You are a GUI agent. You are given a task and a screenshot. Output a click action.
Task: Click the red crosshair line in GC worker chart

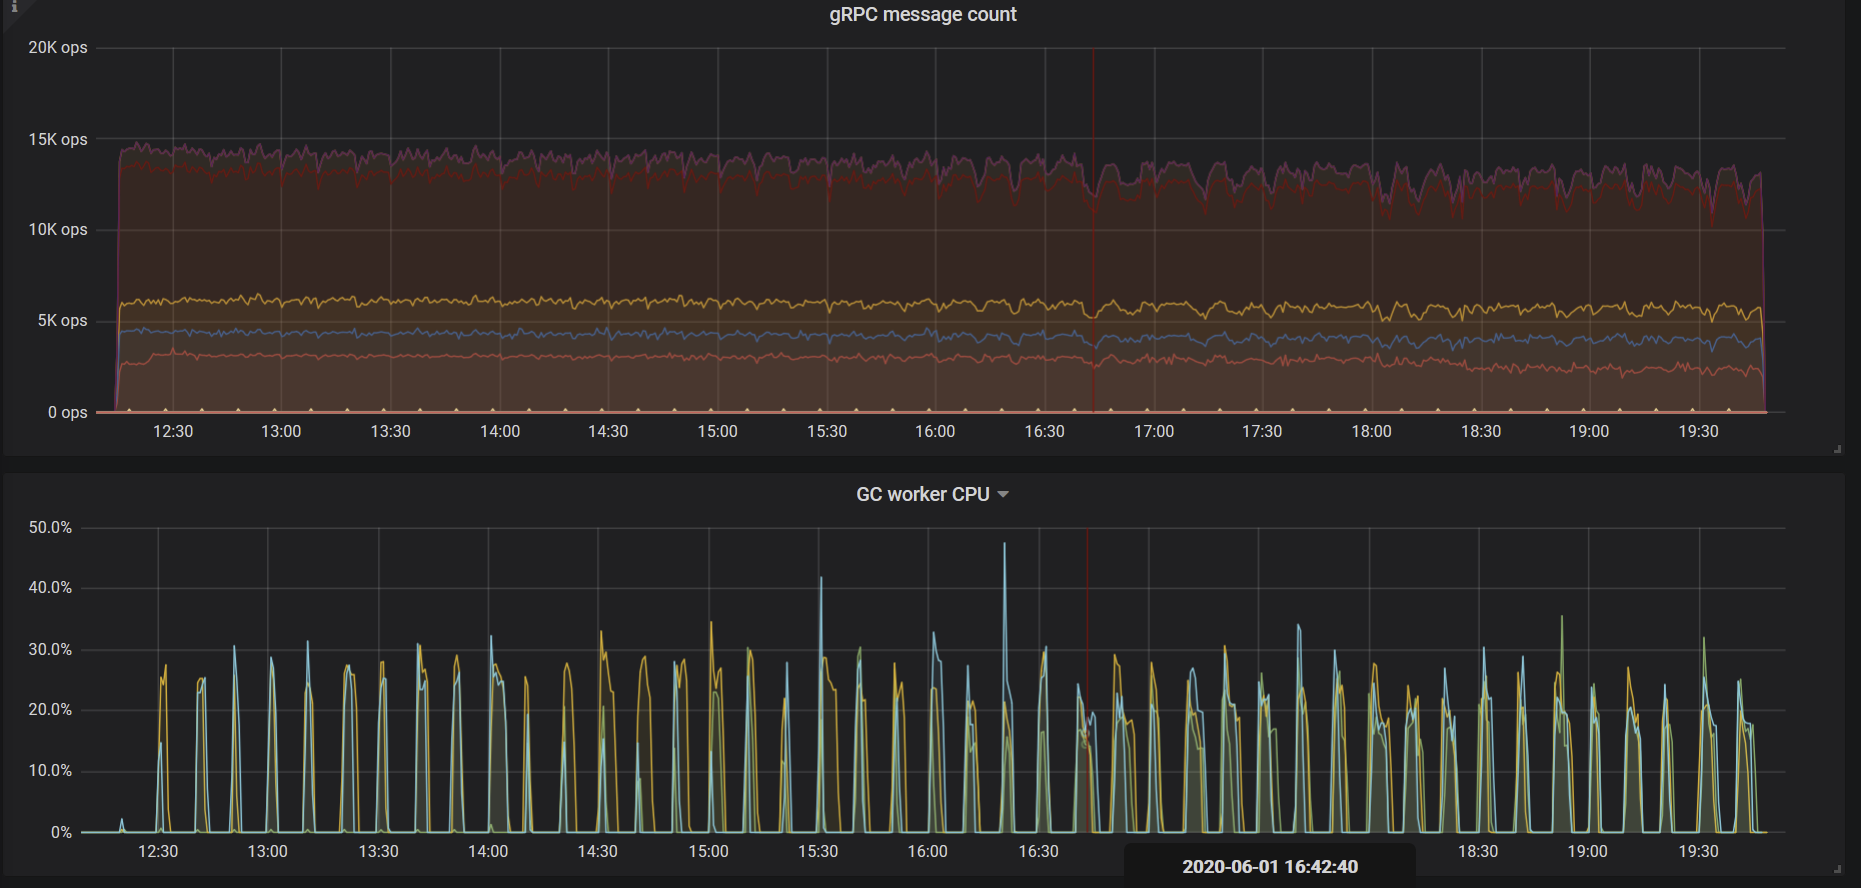(x=1087, y=680)
